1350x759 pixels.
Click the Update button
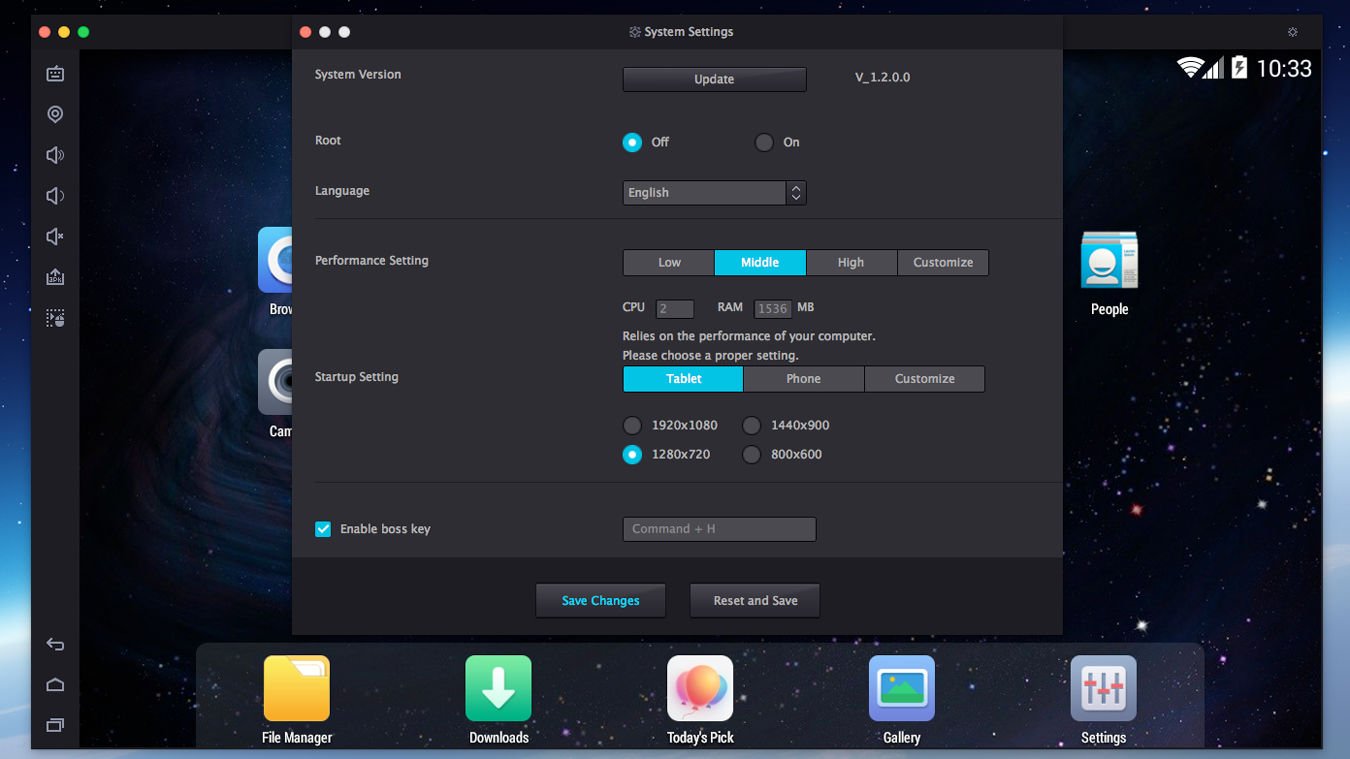714,79
